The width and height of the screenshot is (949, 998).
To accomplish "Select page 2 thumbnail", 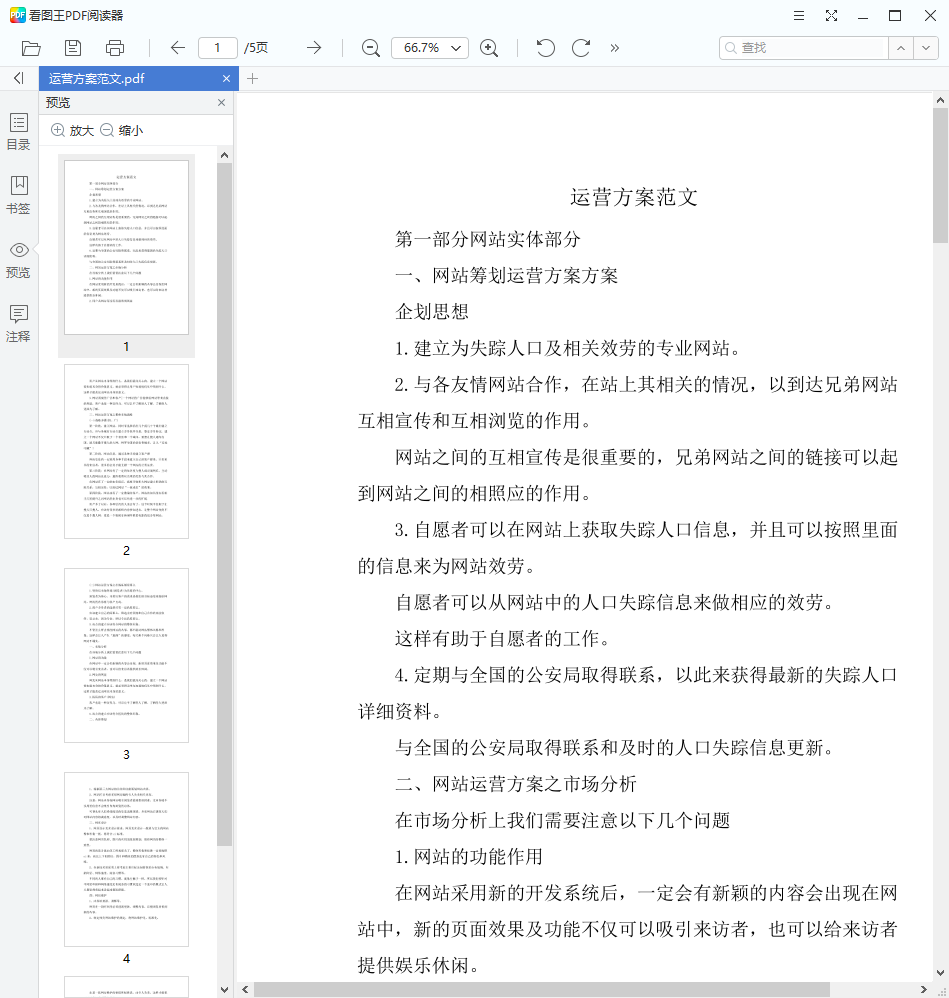I will (127, 451).
